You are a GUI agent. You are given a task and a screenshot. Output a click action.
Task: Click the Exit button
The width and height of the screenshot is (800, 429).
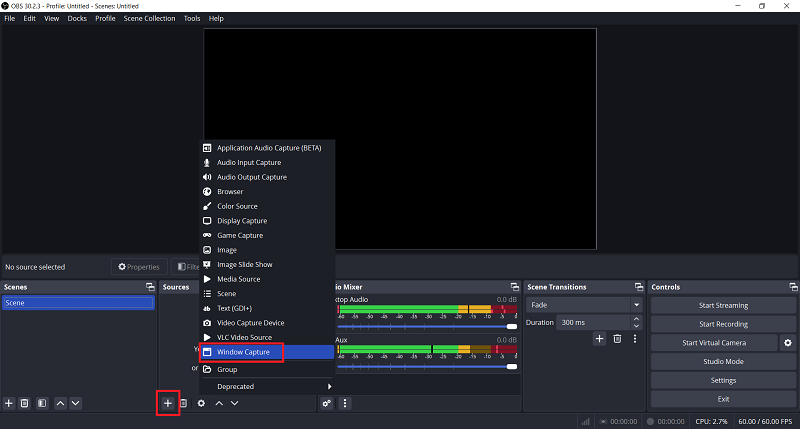click(x=723, y=399)
